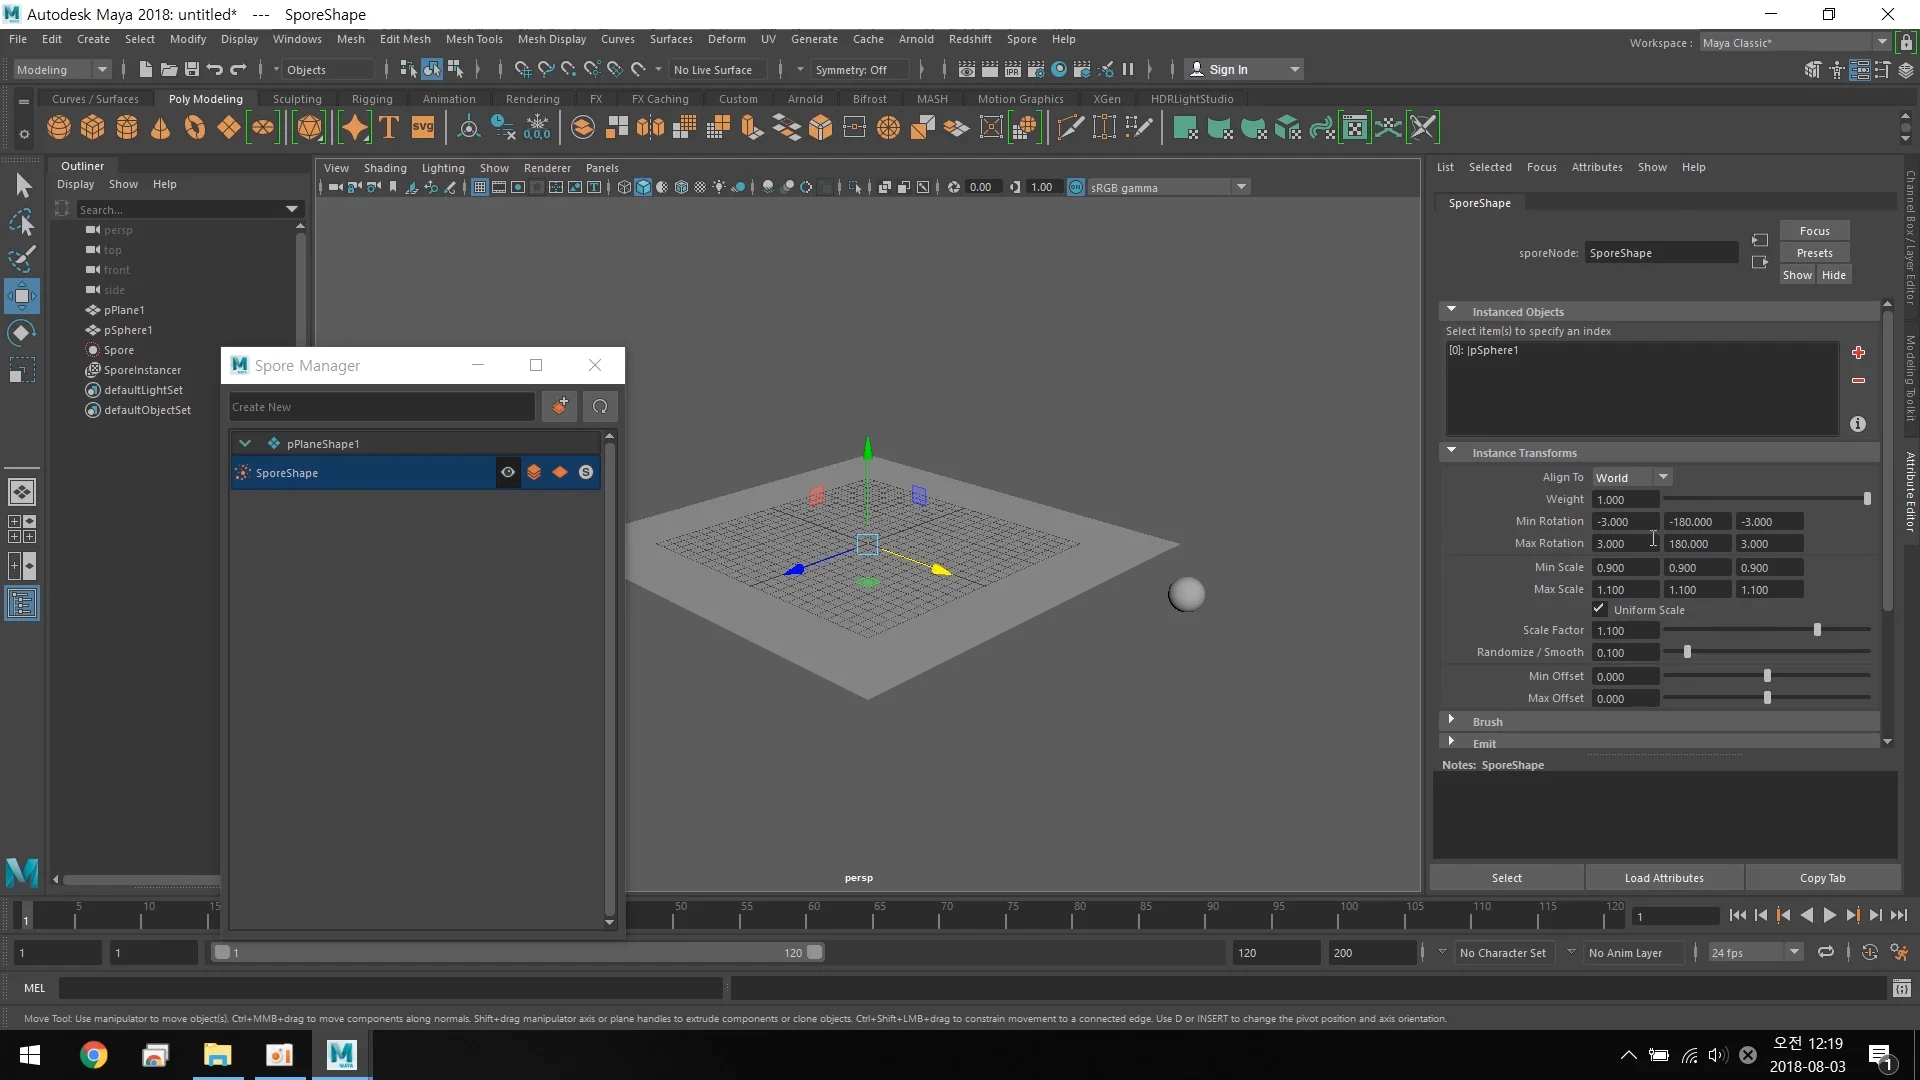Click the Create New field in Spore Manager
1920x1080 pixels.
click(x=382, y=407)
